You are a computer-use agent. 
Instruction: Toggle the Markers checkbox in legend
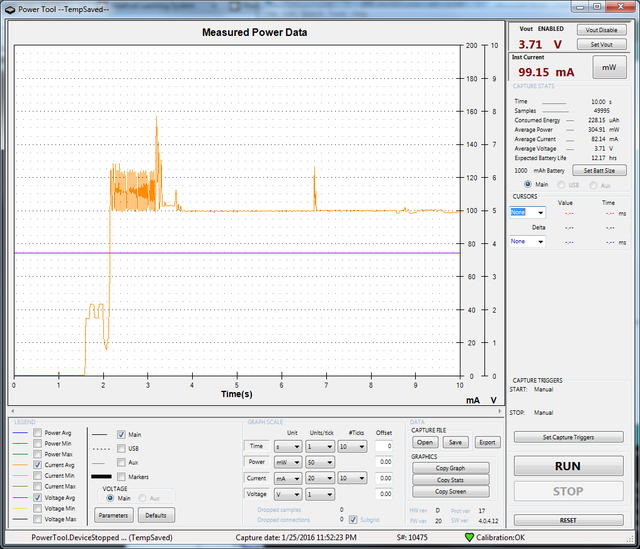click(122, 477)
